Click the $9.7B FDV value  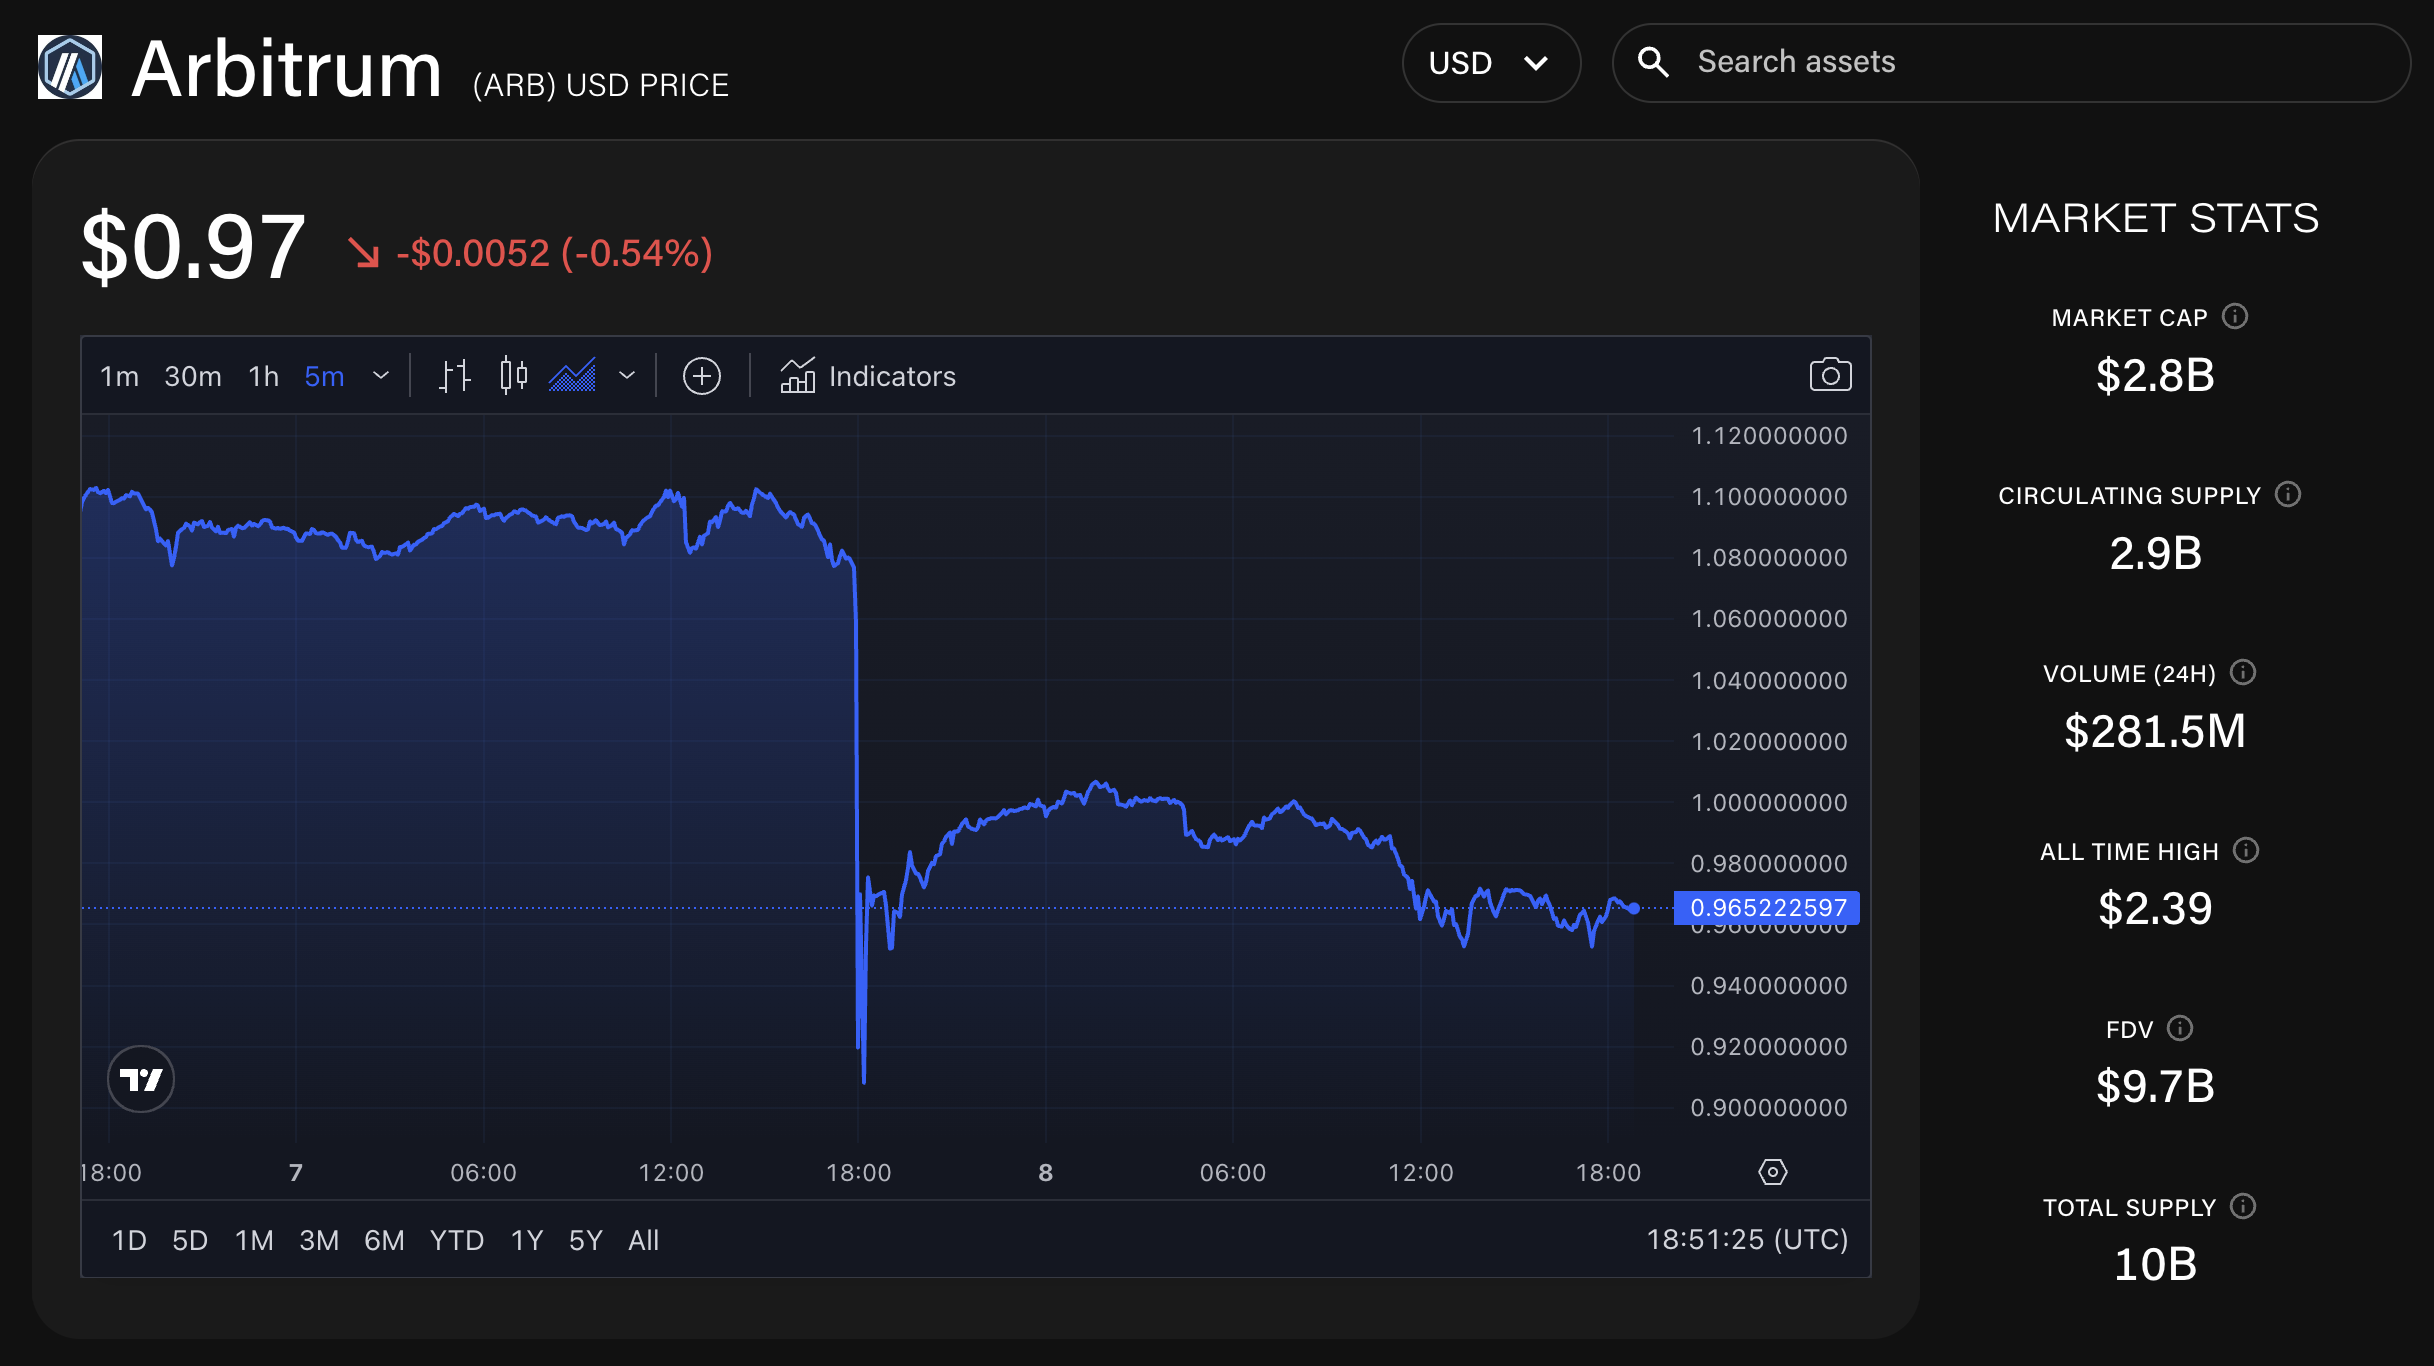(2155, 1087)
